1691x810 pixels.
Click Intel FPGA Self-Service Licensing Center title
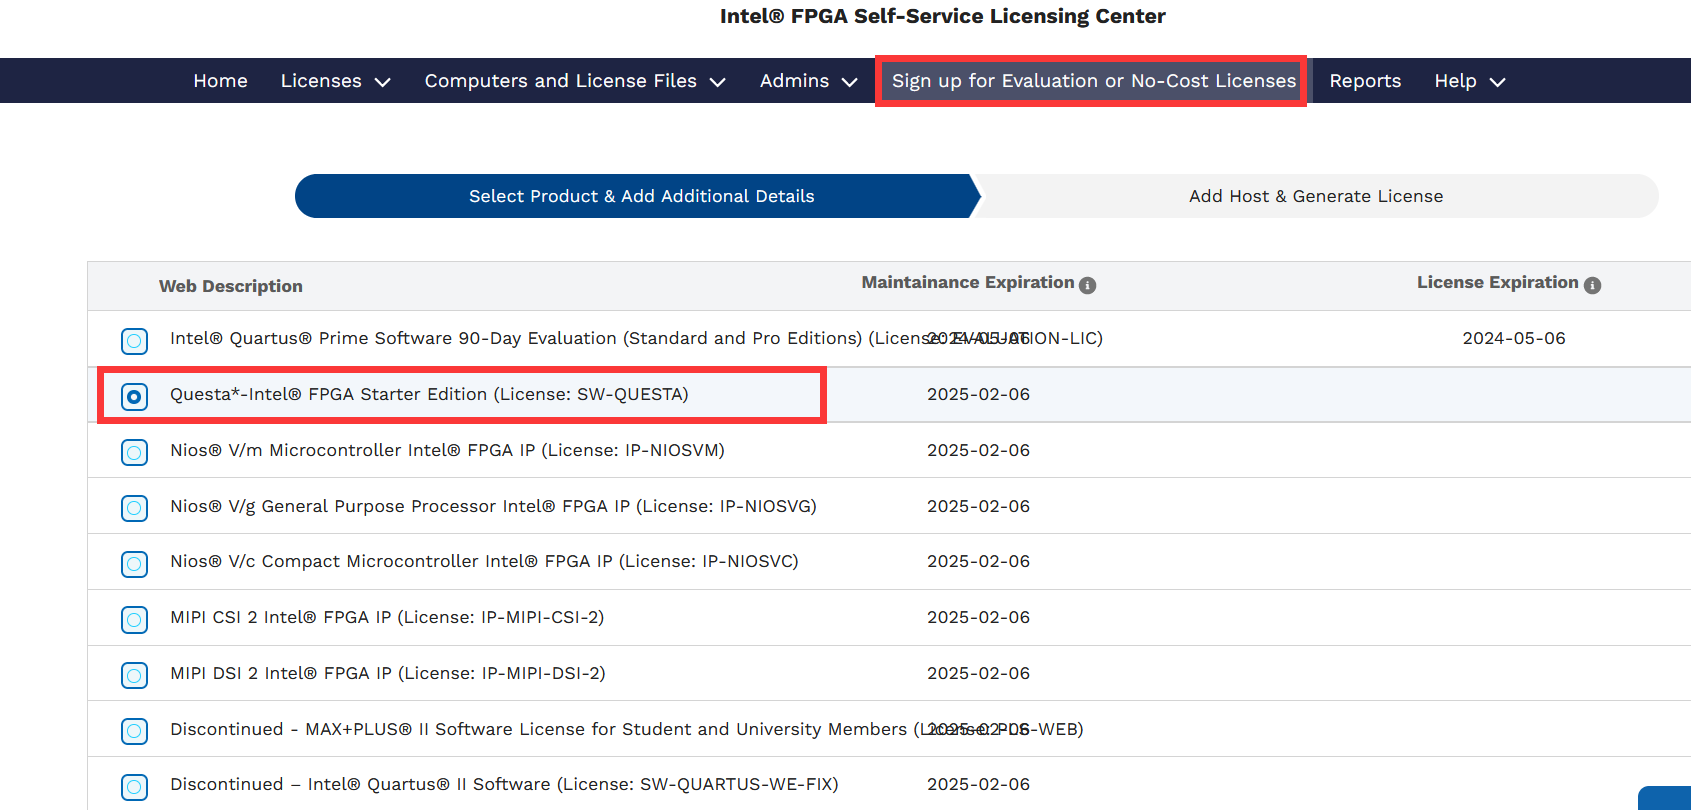point(942,16)
